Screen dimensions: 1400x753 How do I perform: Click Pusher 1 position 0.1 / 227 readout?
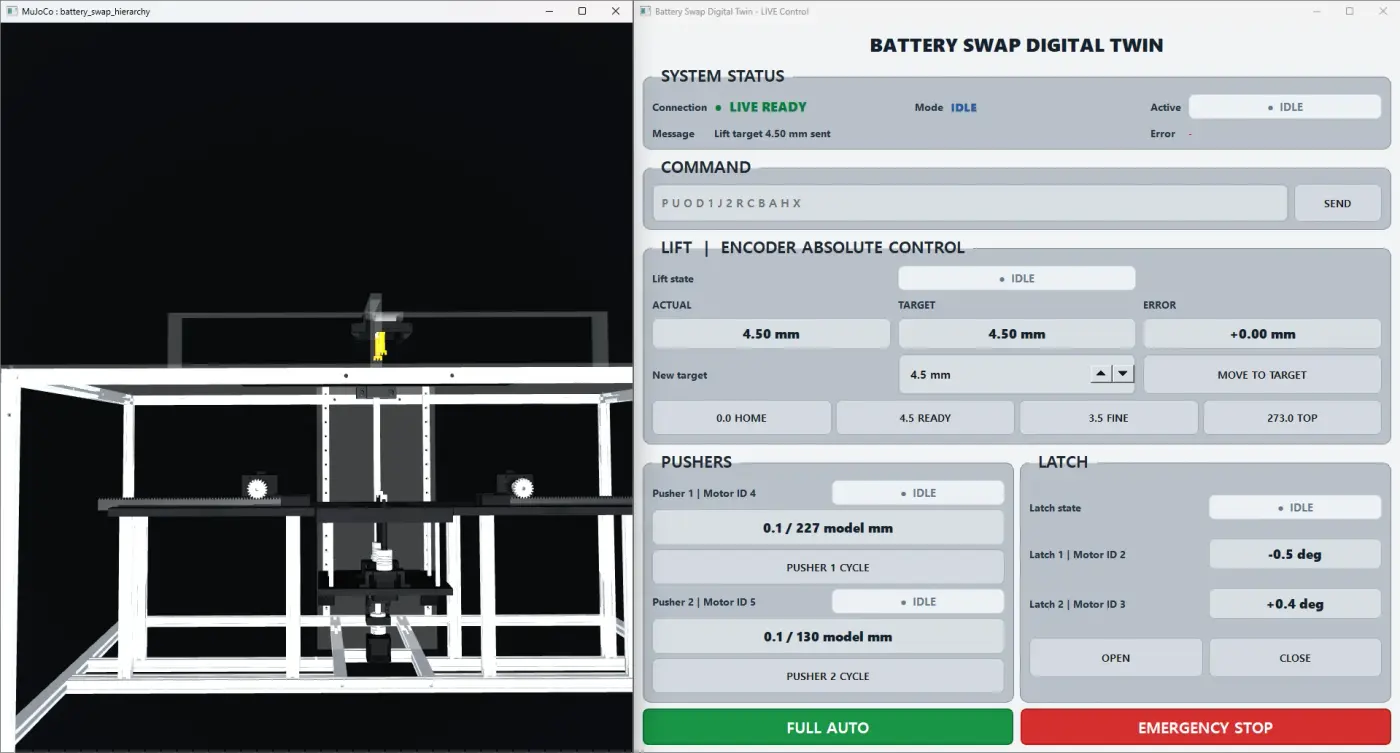pos(828,528)
